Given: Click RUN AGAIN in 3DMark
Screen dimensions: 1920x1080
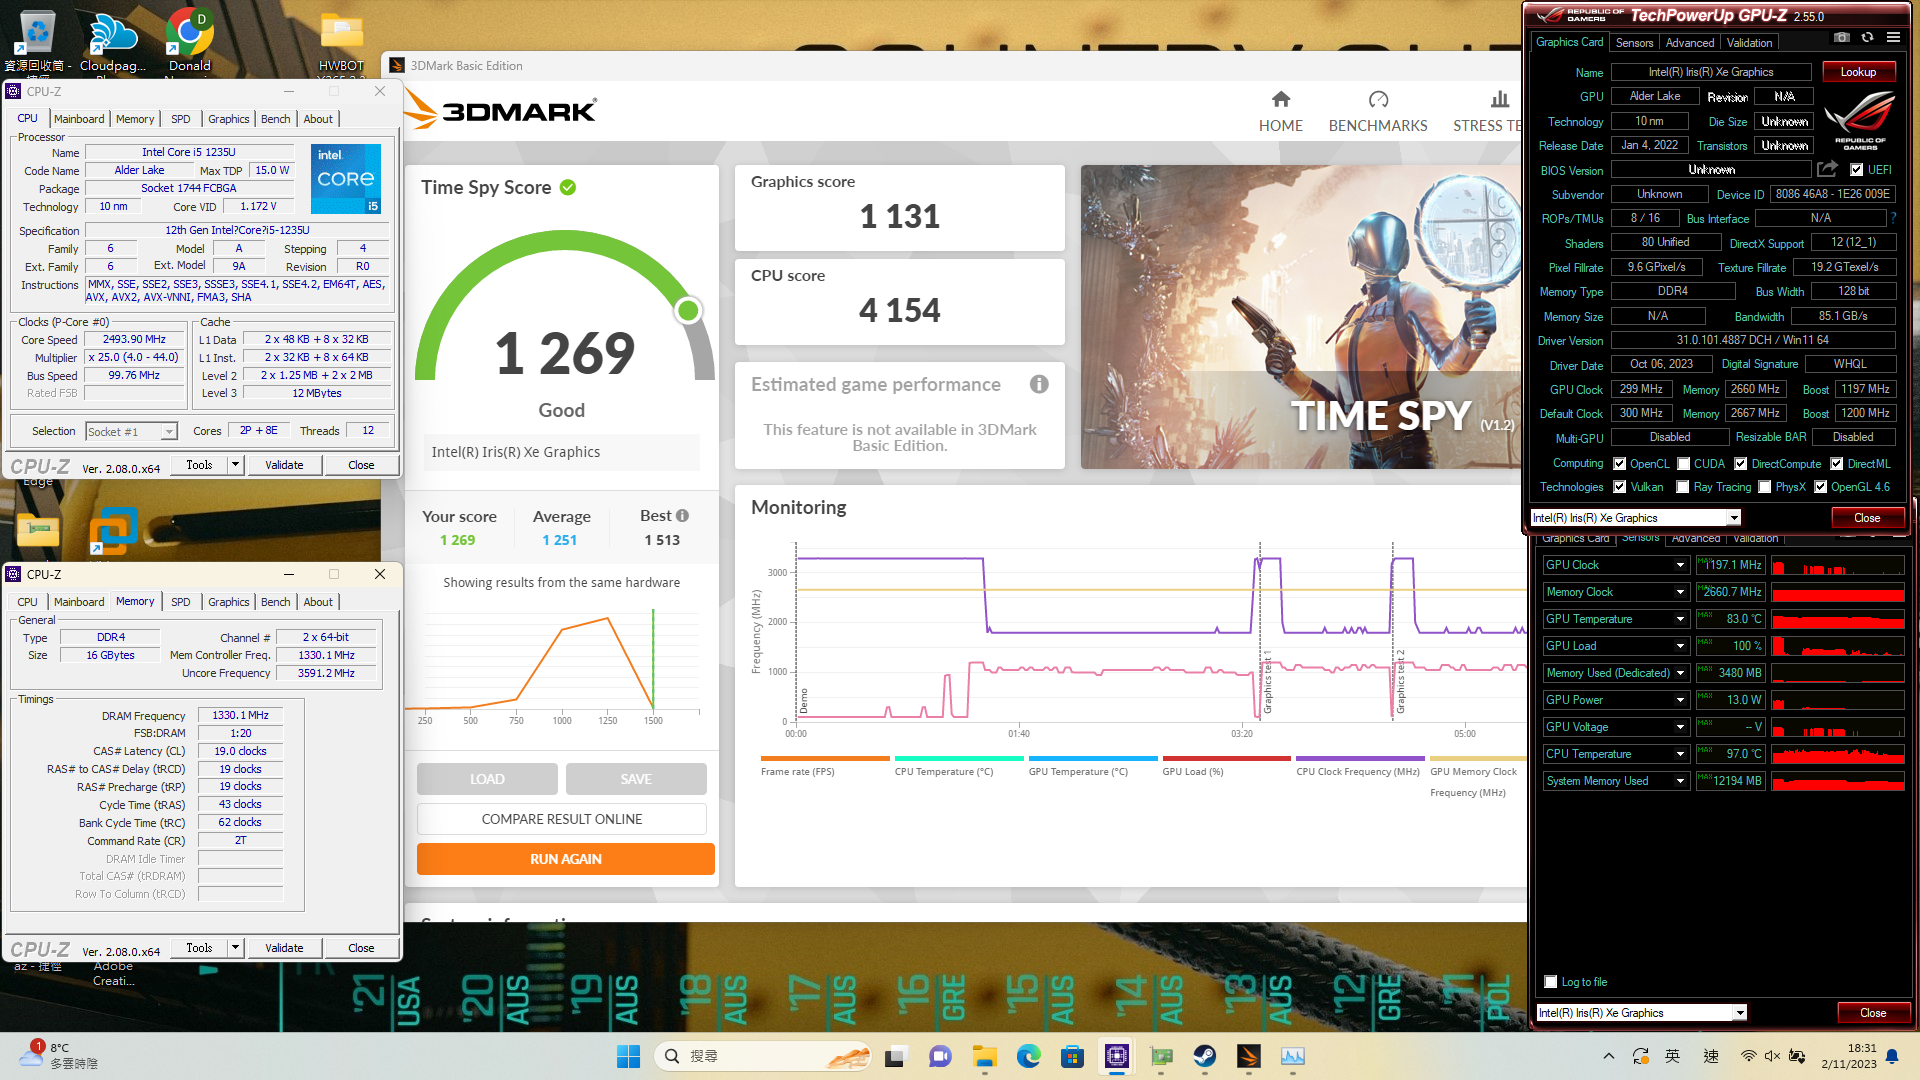Looking at the screenshot, I should click(x=565, y=859).
